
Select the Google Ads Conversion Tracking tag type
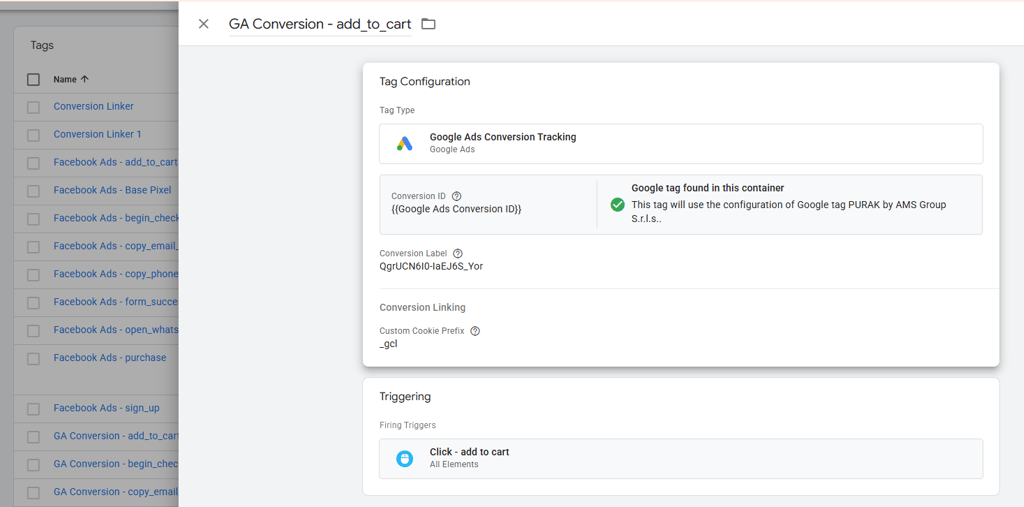click(680, 144)
